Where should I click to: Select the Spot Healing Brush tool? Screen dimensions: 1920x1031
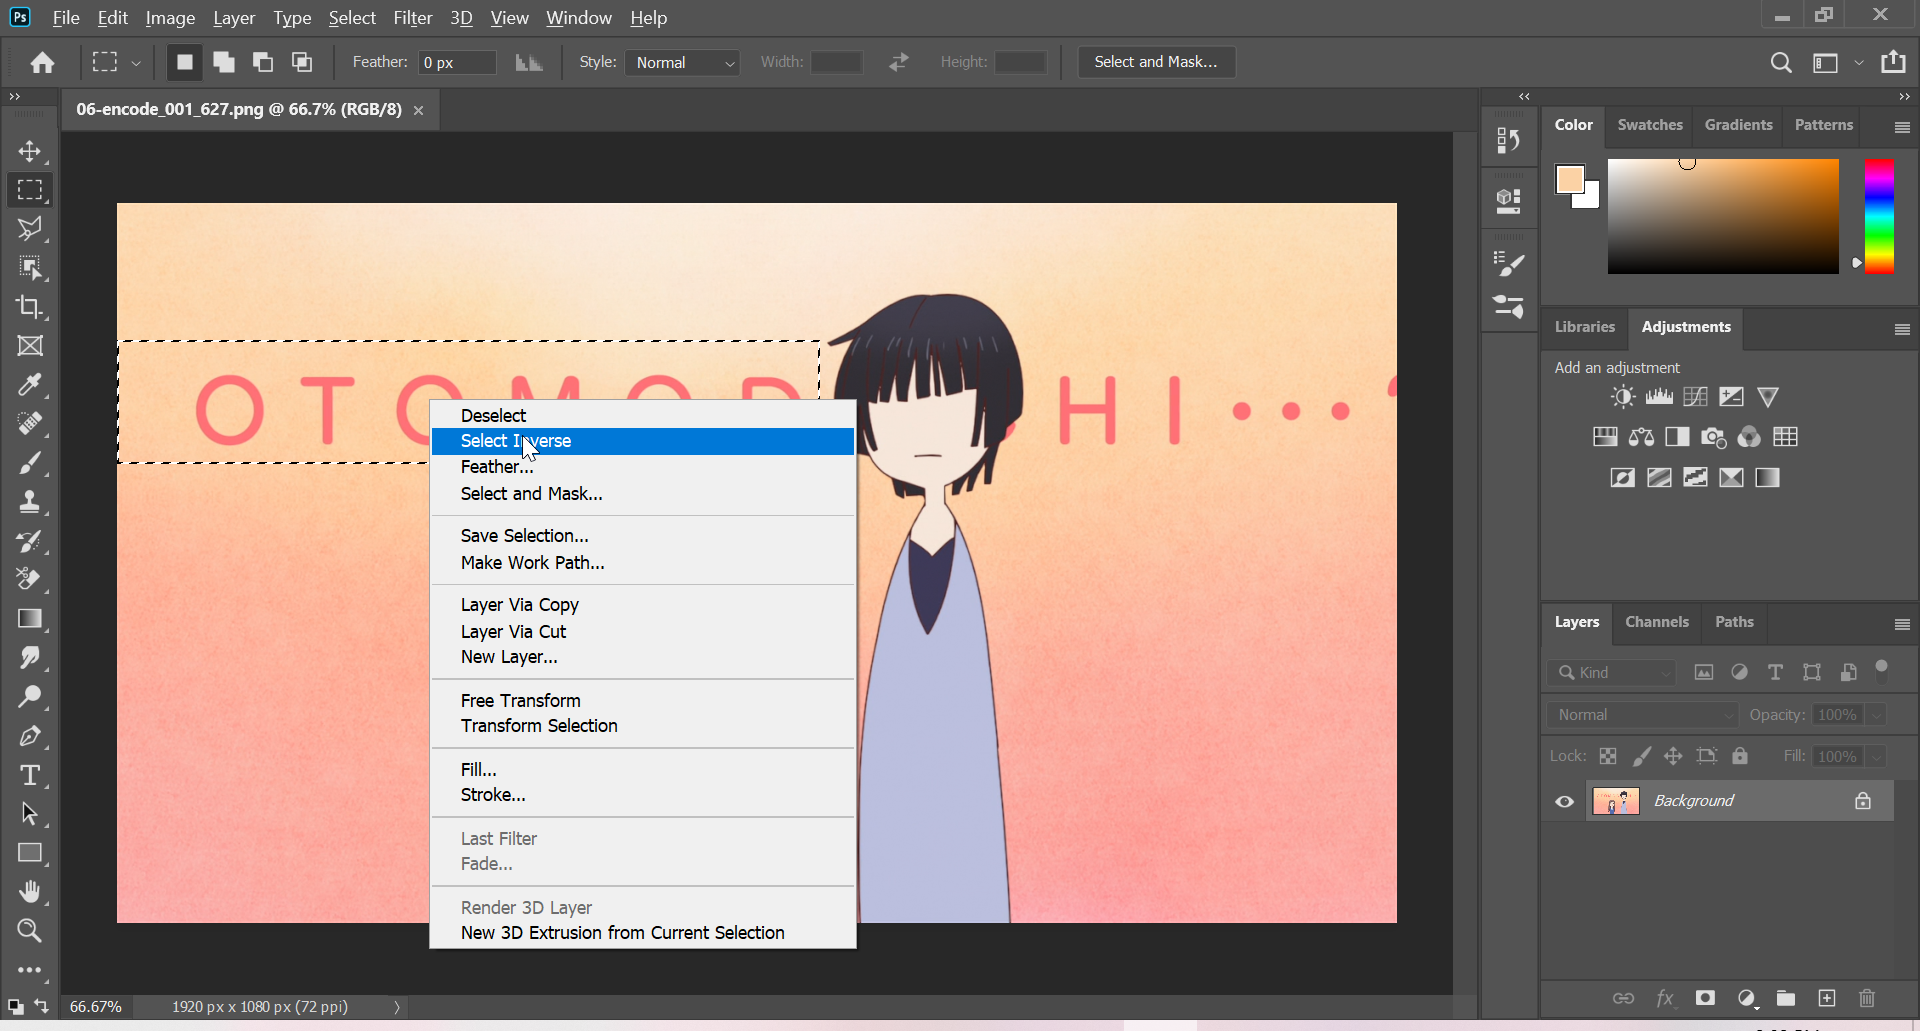tap(30, 424)
